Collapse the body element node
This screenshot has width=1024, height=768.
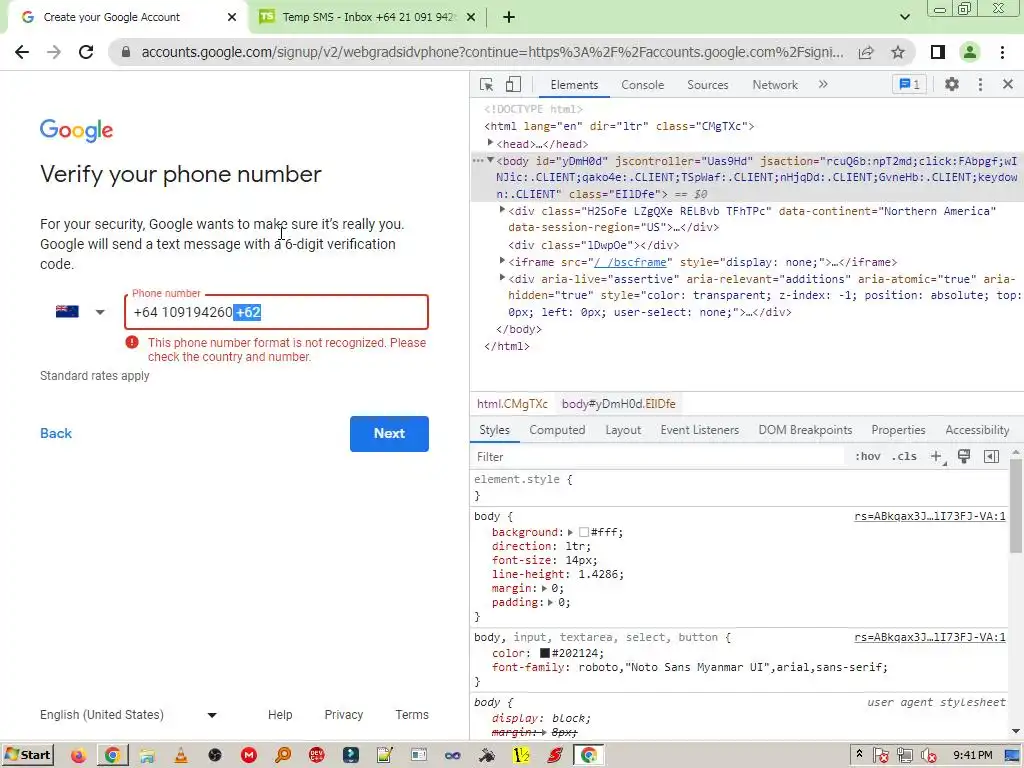coord(490,161)
